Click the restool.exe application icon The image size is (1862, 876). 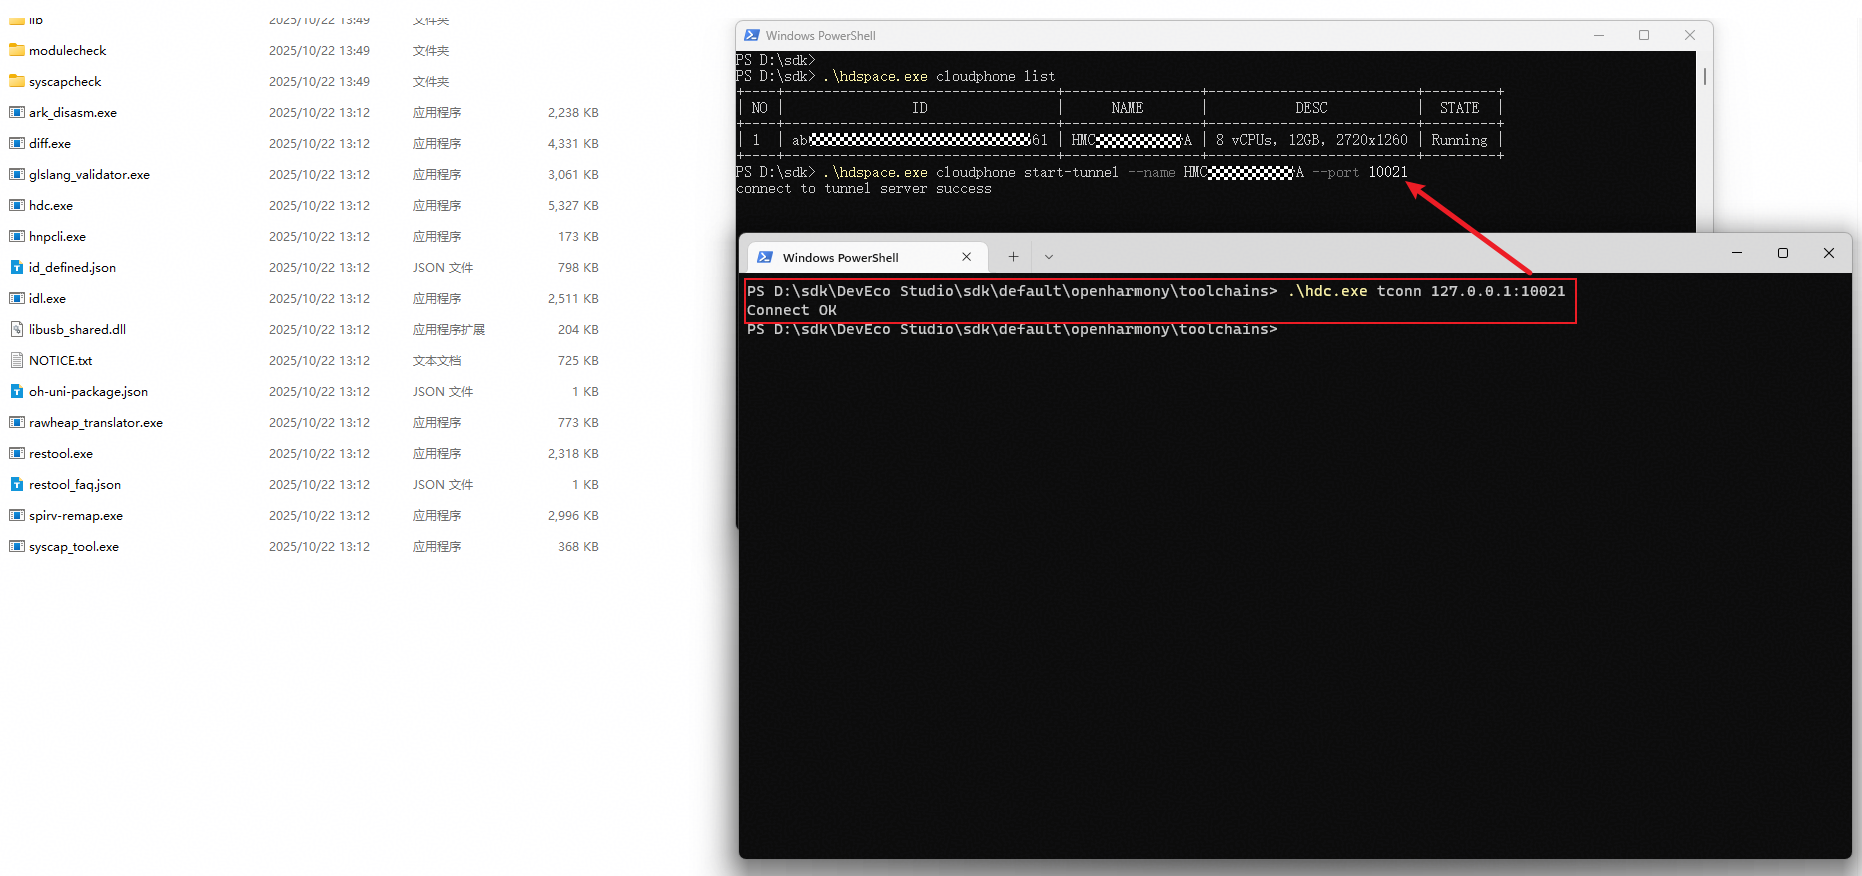point(17,453)
